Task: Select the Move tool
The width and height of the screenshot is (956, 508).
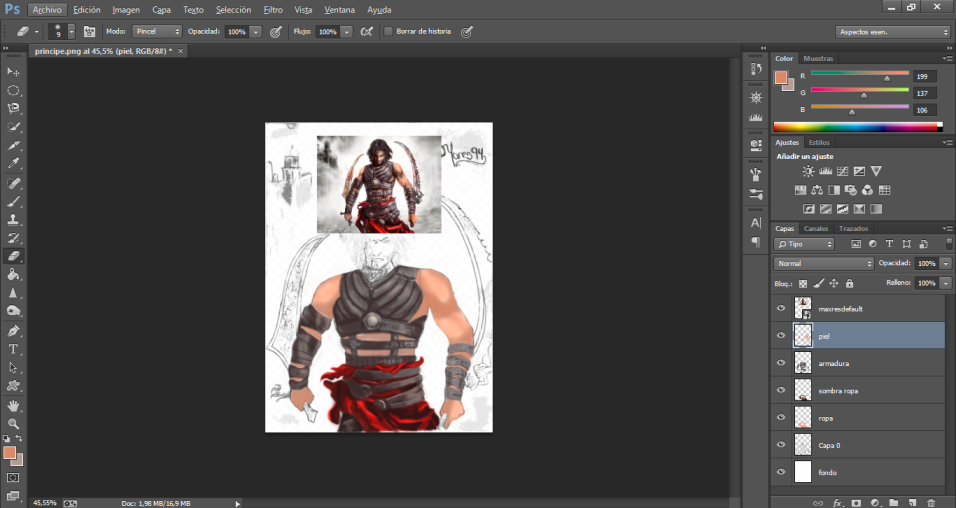Action: pos(13,71)
